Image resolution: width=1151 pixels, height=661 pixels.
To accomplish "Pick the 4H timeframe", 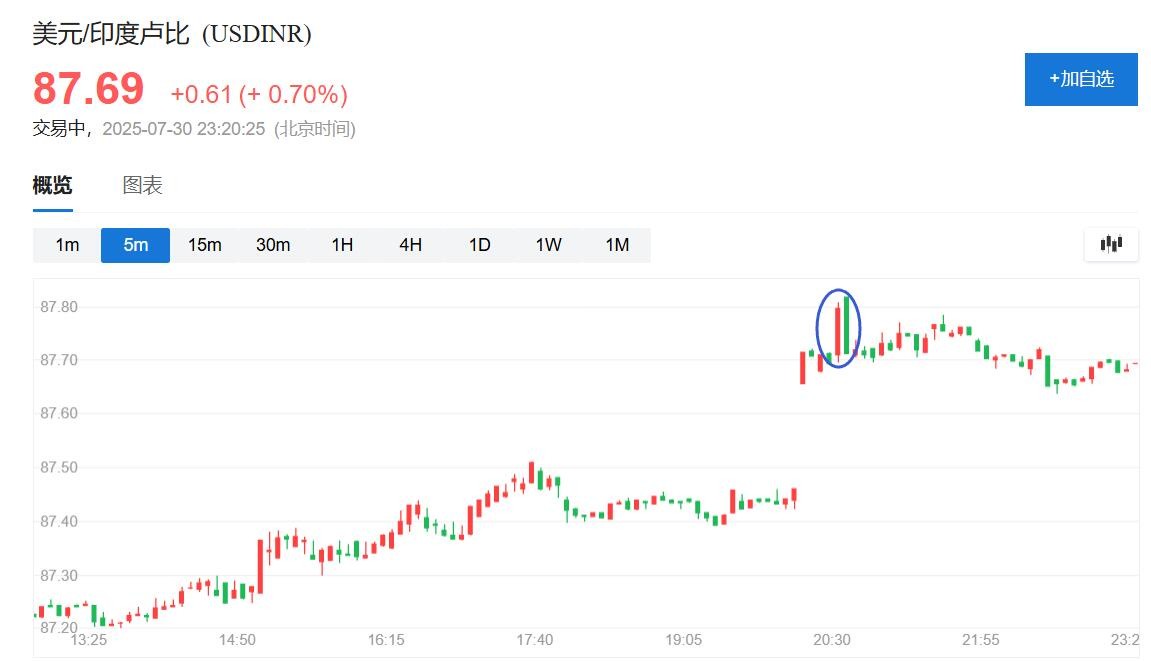I will pos(410,245).
